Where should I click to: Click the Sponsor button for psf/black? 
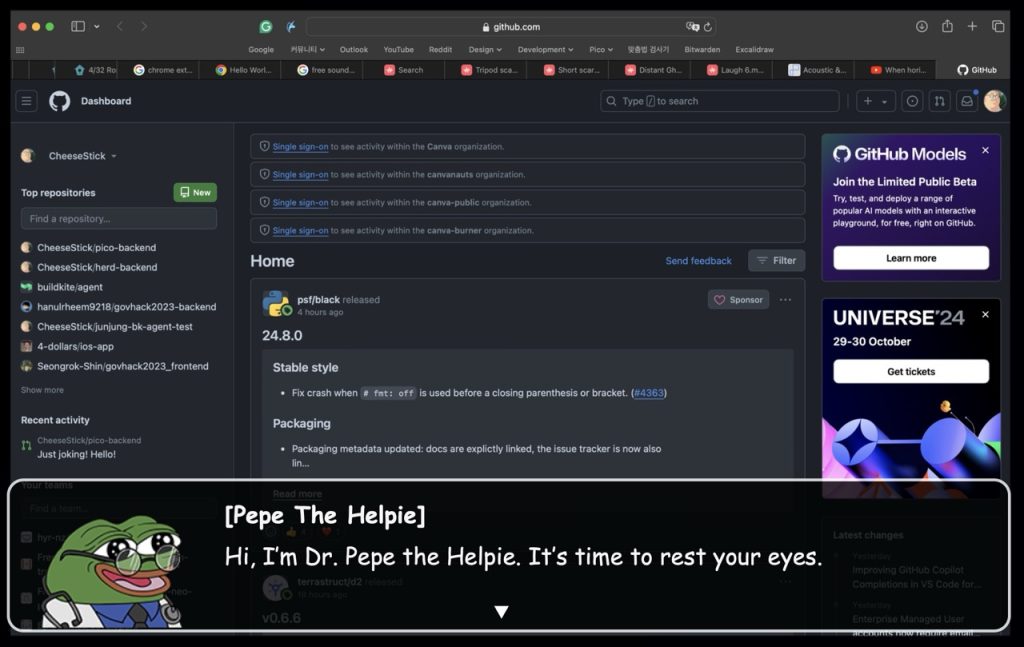[x=738, y=300]
